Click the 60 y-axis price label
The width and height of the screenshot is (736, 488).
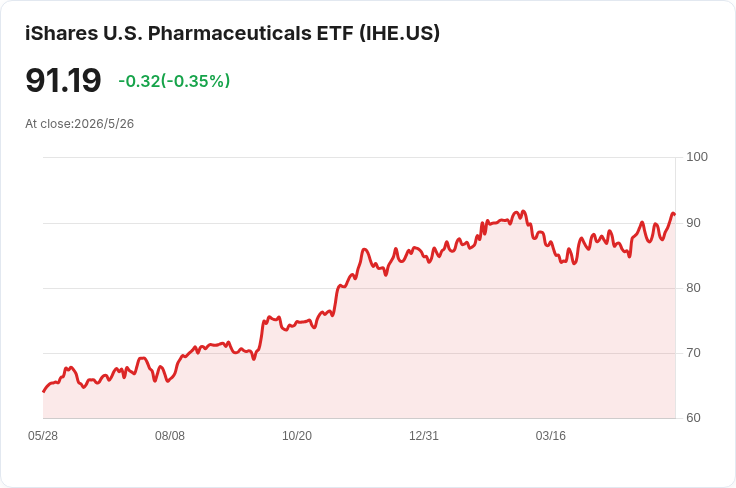pos(693,418)
